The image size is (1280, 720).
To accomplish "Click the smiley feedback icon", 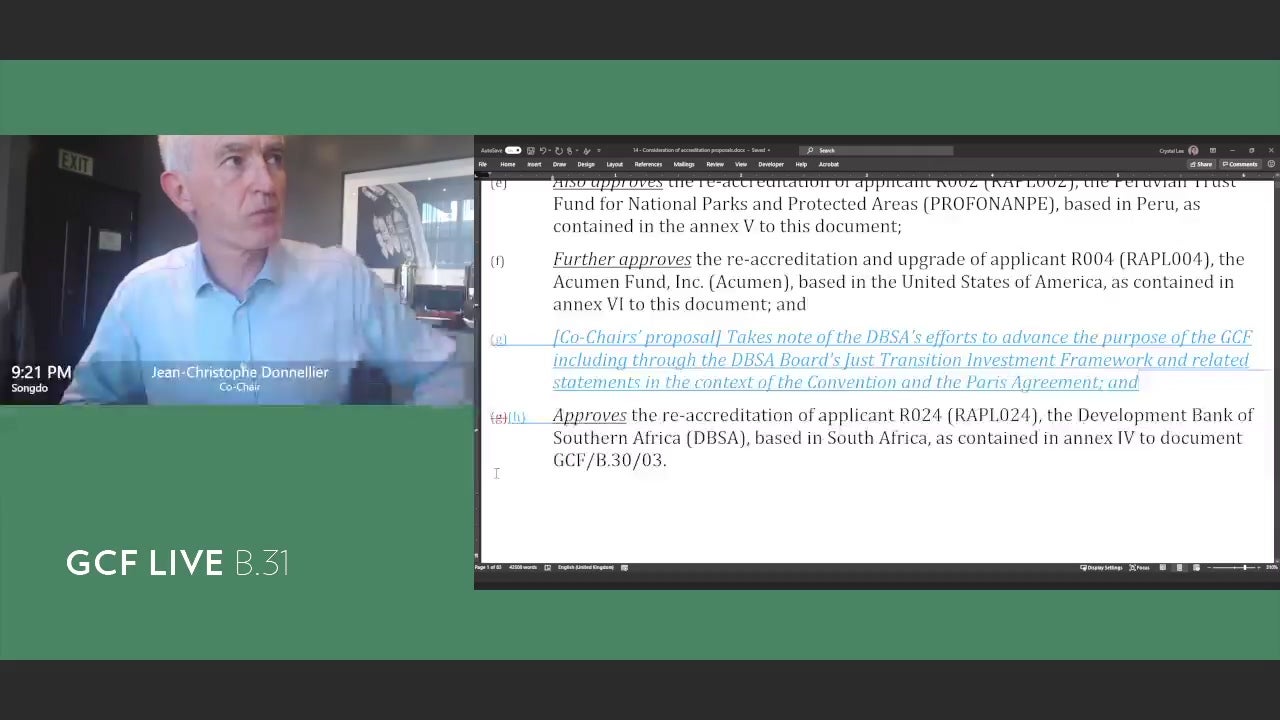I will coord(1271,164).
